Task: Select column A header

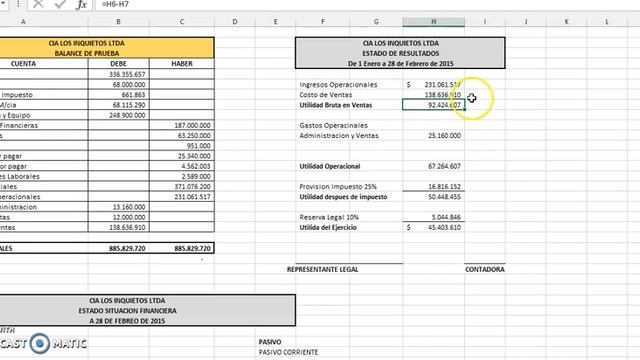Action: (x=23, y=22)
